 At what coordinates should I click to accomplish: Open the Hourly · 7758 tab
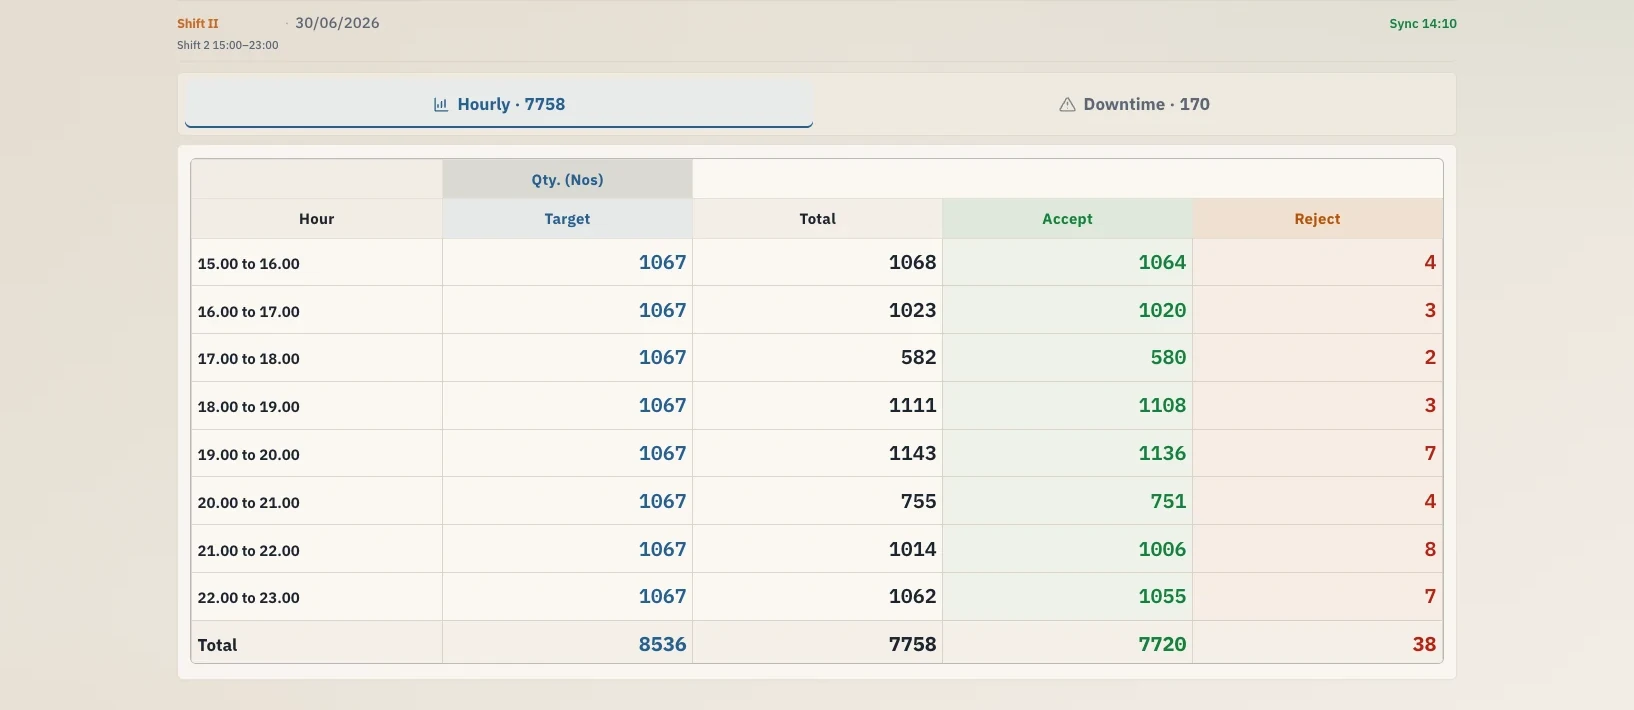click(x=498, y=104)
